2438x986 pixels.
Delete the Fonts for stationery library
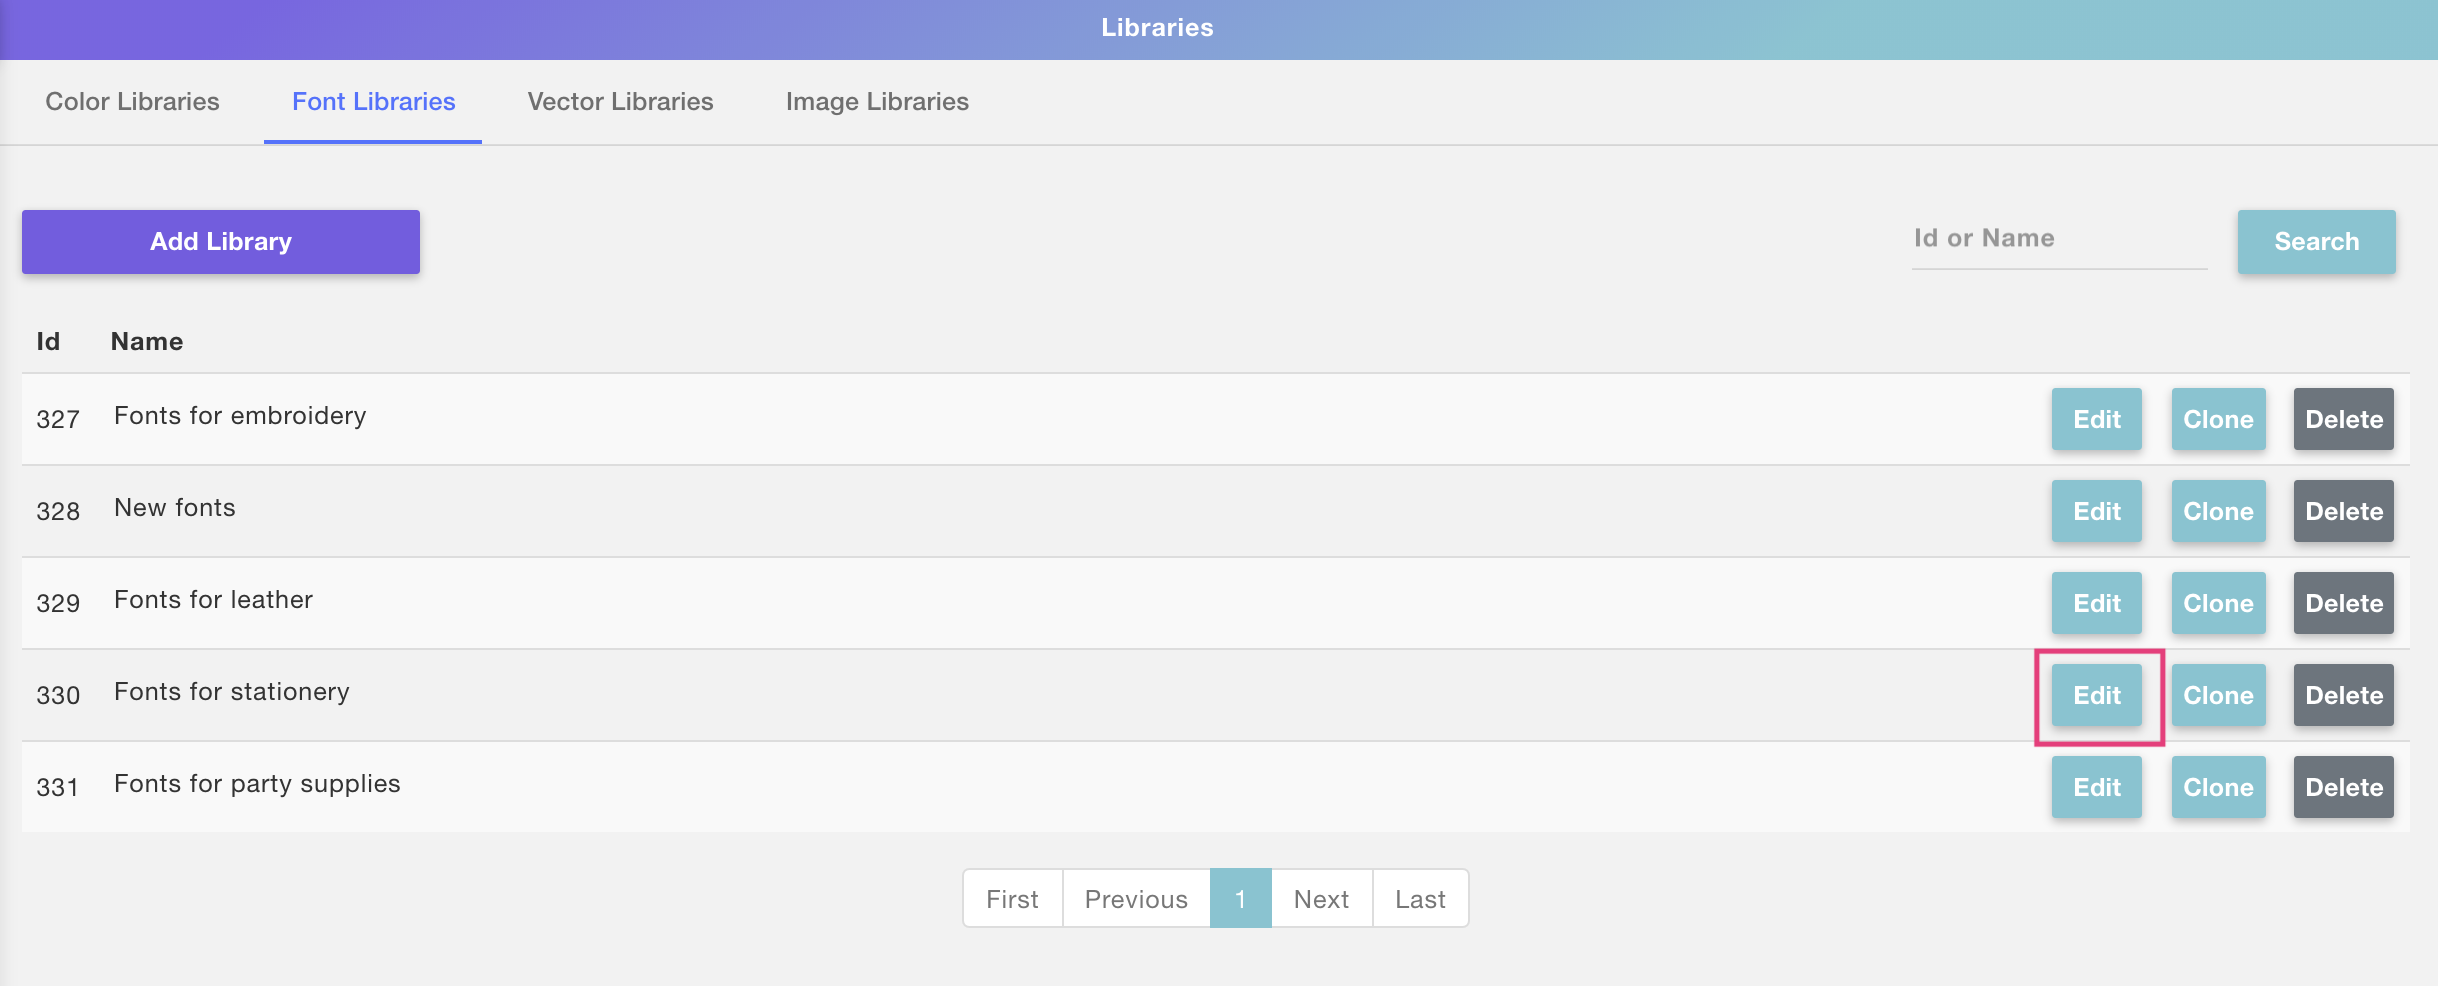tap(2343, 695)
